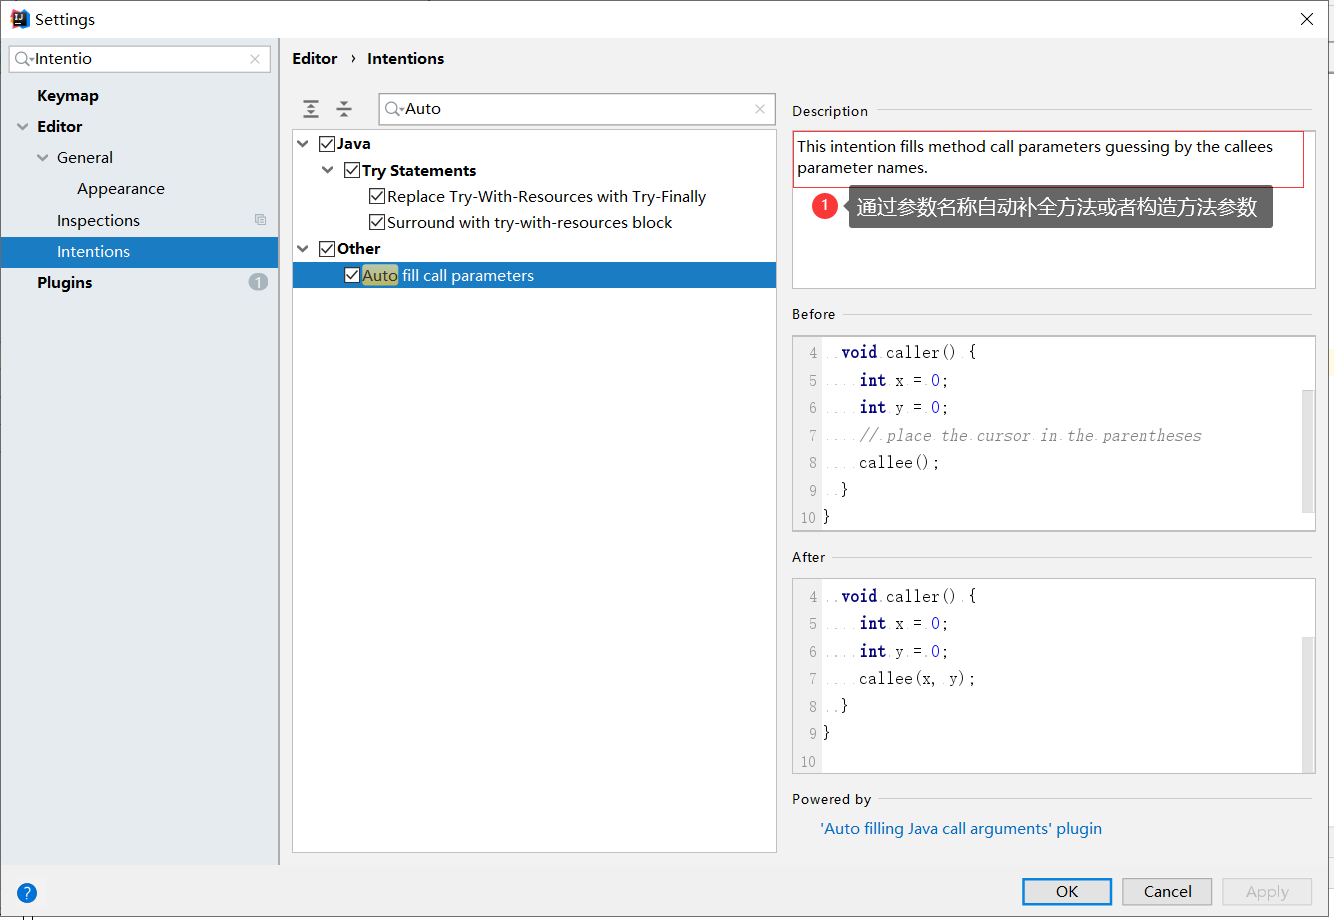Focus the intentions filter field
This screenshot has height=920, width=1334.
577,109
